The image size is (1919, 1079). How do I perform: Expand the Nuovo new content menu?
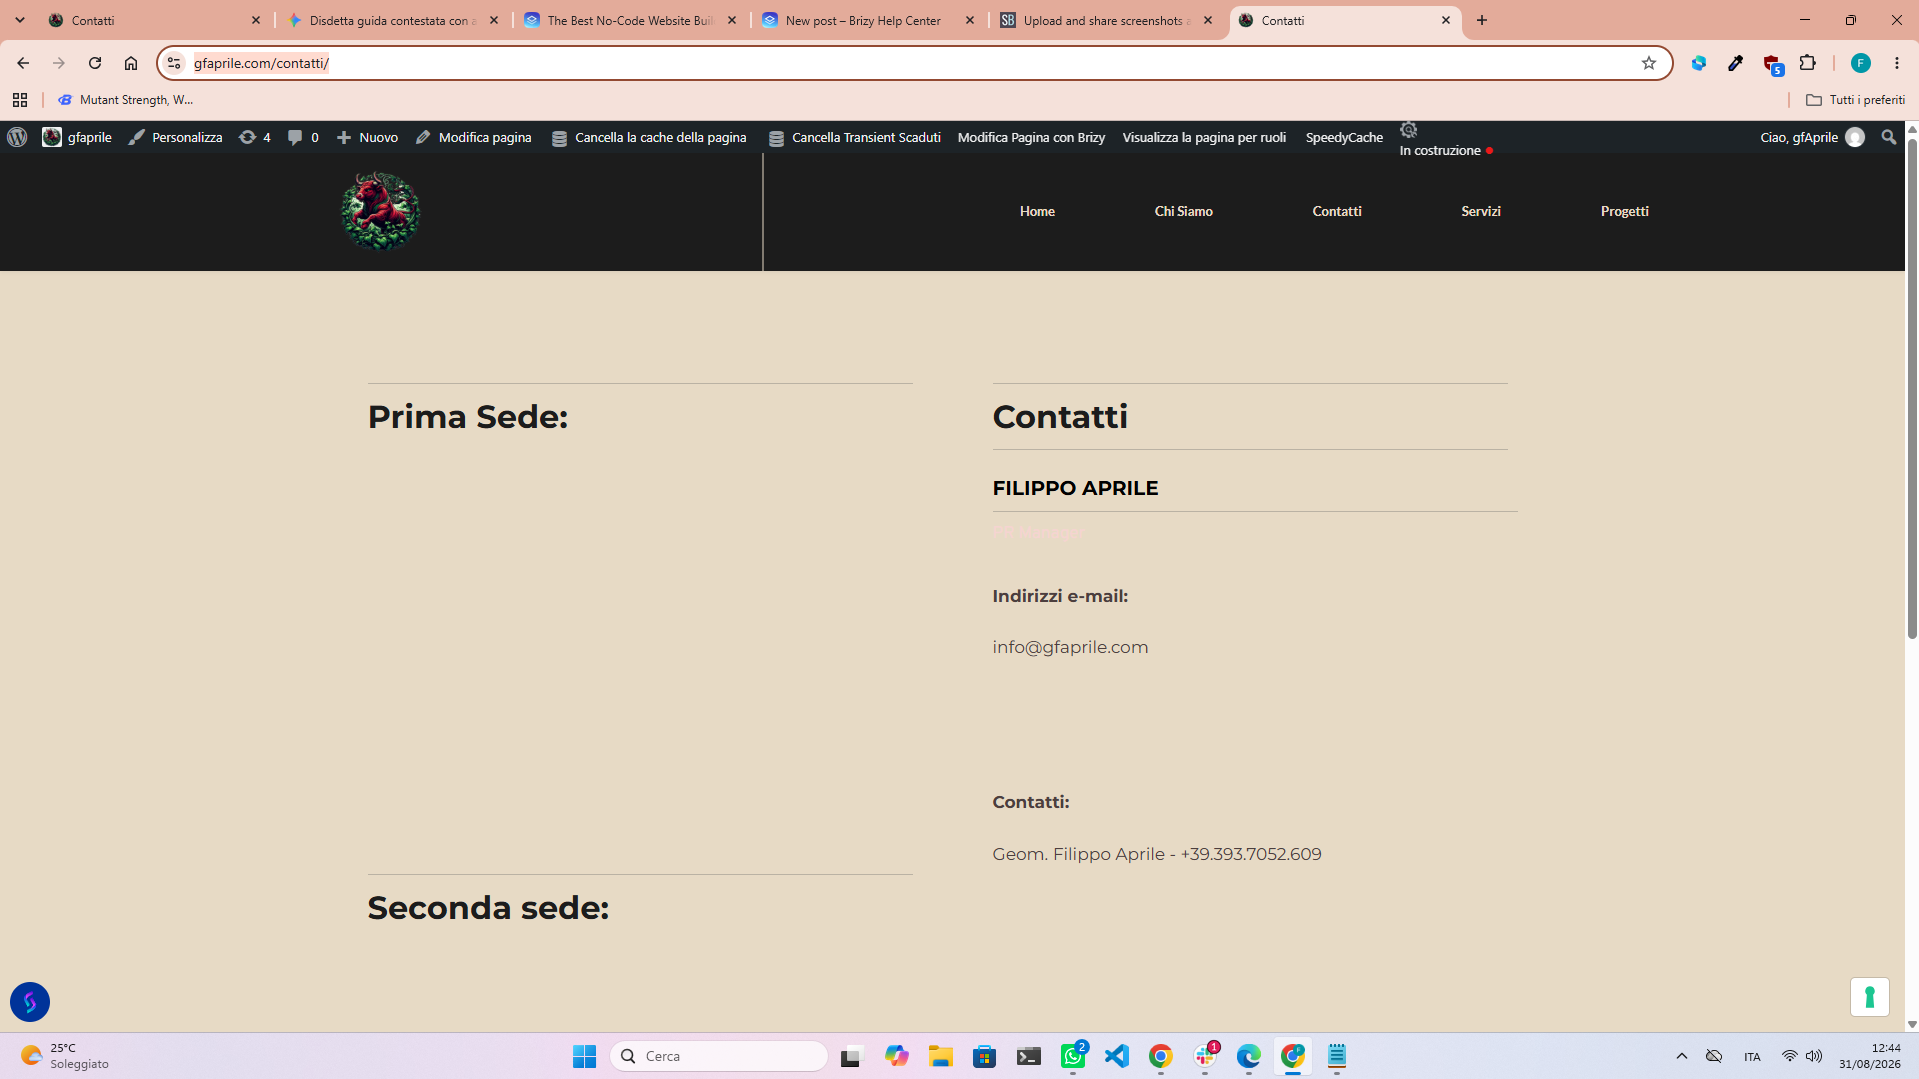367,137
